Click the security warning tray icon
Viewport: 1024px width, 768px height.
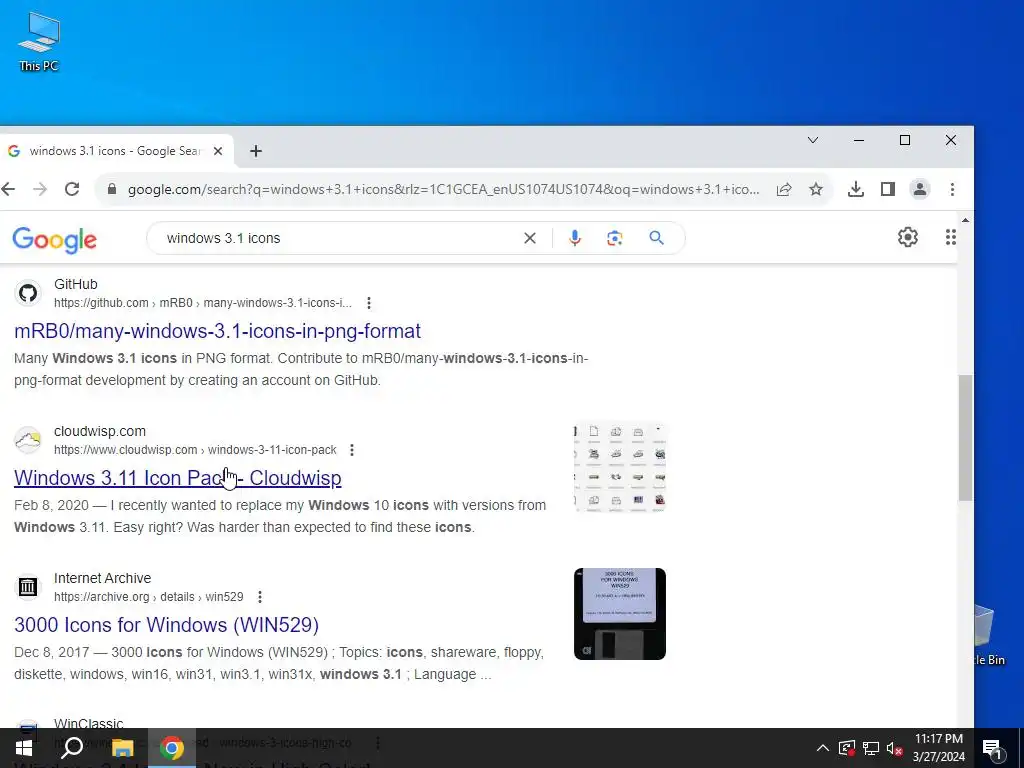coord(847,748)
